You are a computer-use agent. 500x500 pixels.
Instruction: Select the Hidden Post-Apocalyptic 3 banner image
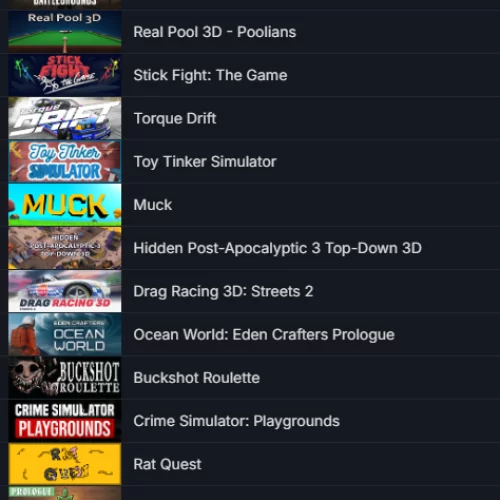coord(65,248)
